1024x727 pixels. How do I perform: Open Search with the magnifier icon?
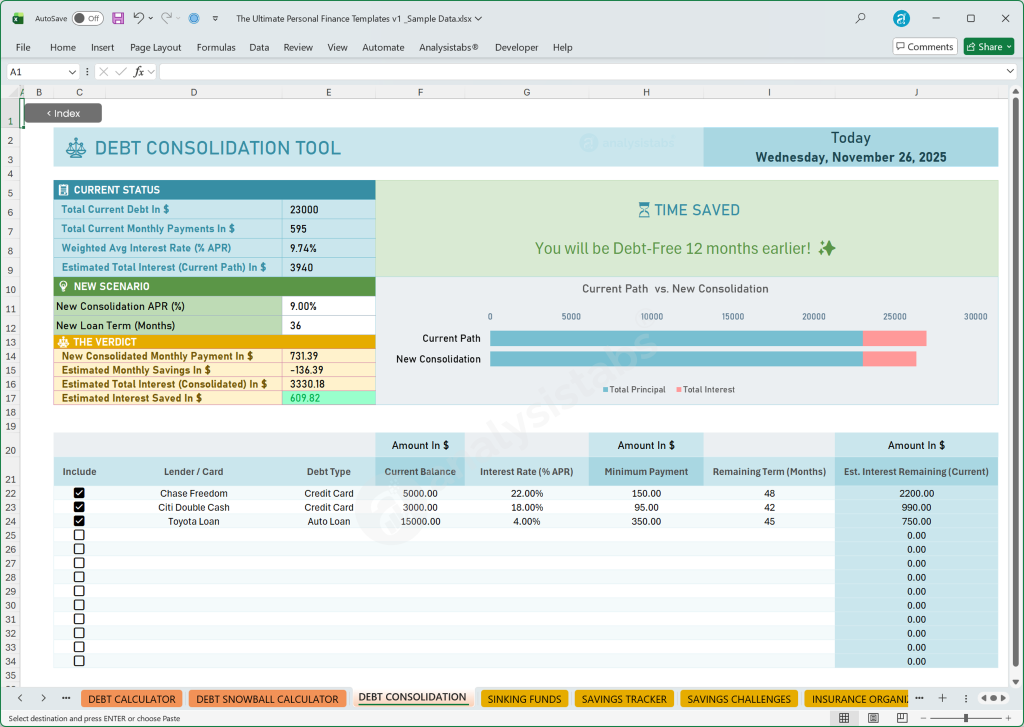click(x=860, y=18)
